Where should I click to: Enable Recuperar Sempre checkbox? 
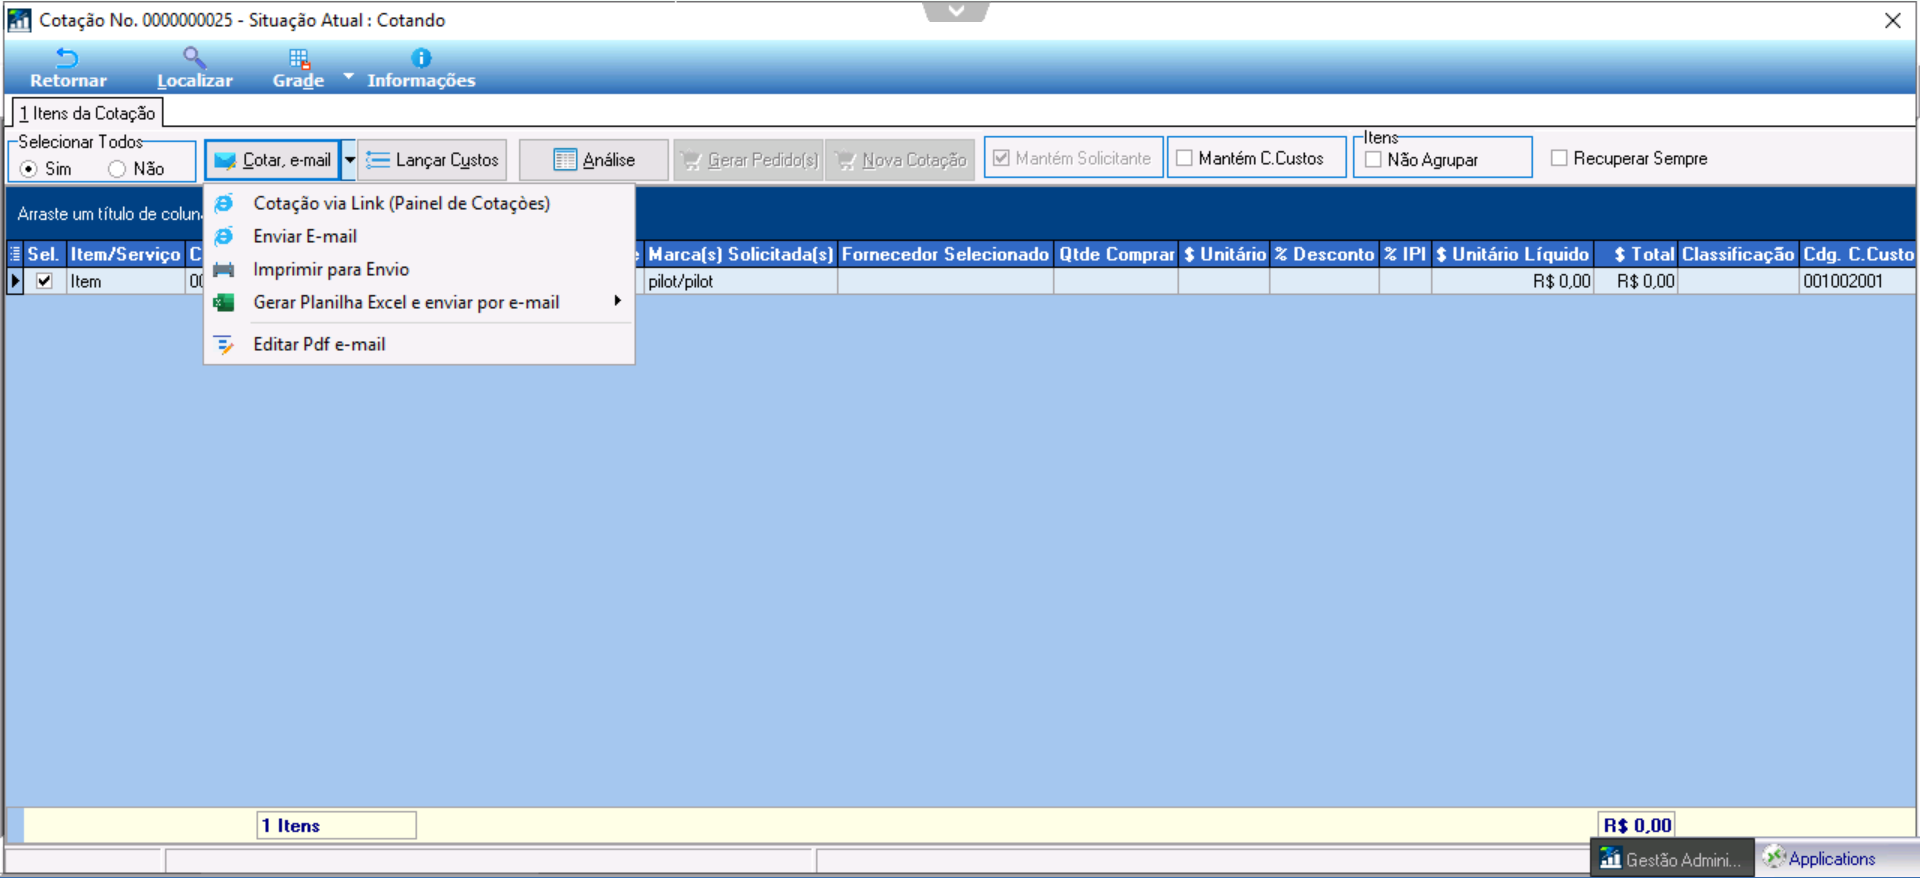[x=1559, y=158]
